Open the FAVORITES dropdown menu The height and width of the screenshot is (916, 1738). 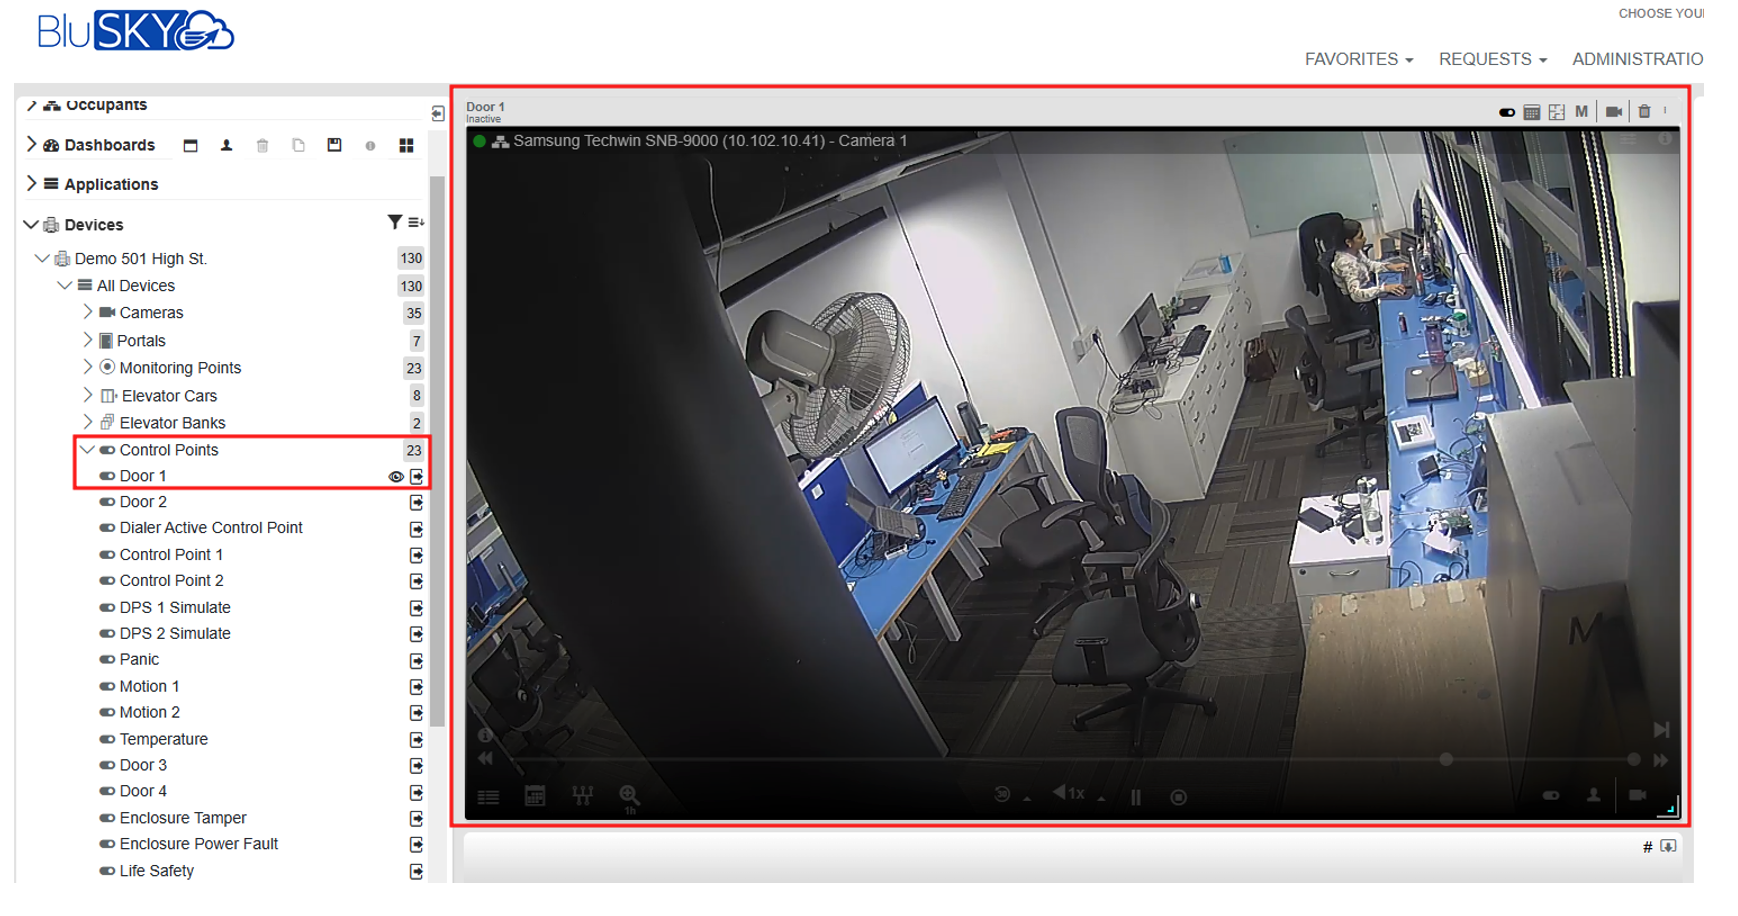1358,60
